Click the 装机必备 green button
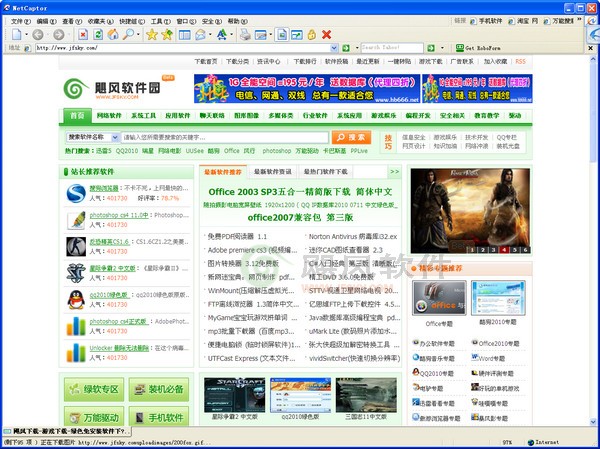600x449 pixels. (x=159, y=389)
